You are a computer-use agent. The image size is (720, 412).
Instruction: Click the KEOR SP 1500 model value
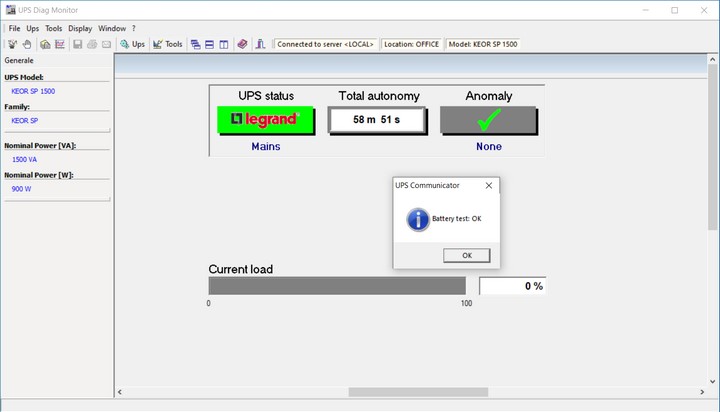(33, 91)
